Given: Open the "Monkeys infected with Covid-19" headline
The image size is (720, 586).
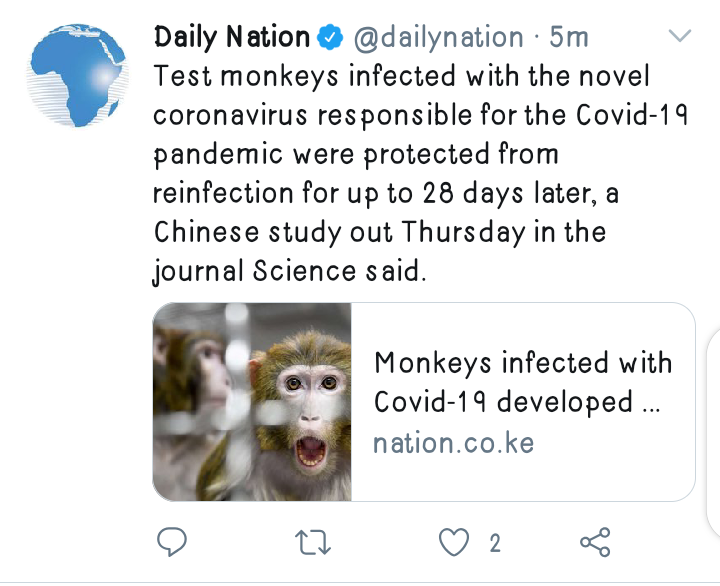Looking at the screenshot, I should coord(522,381).
